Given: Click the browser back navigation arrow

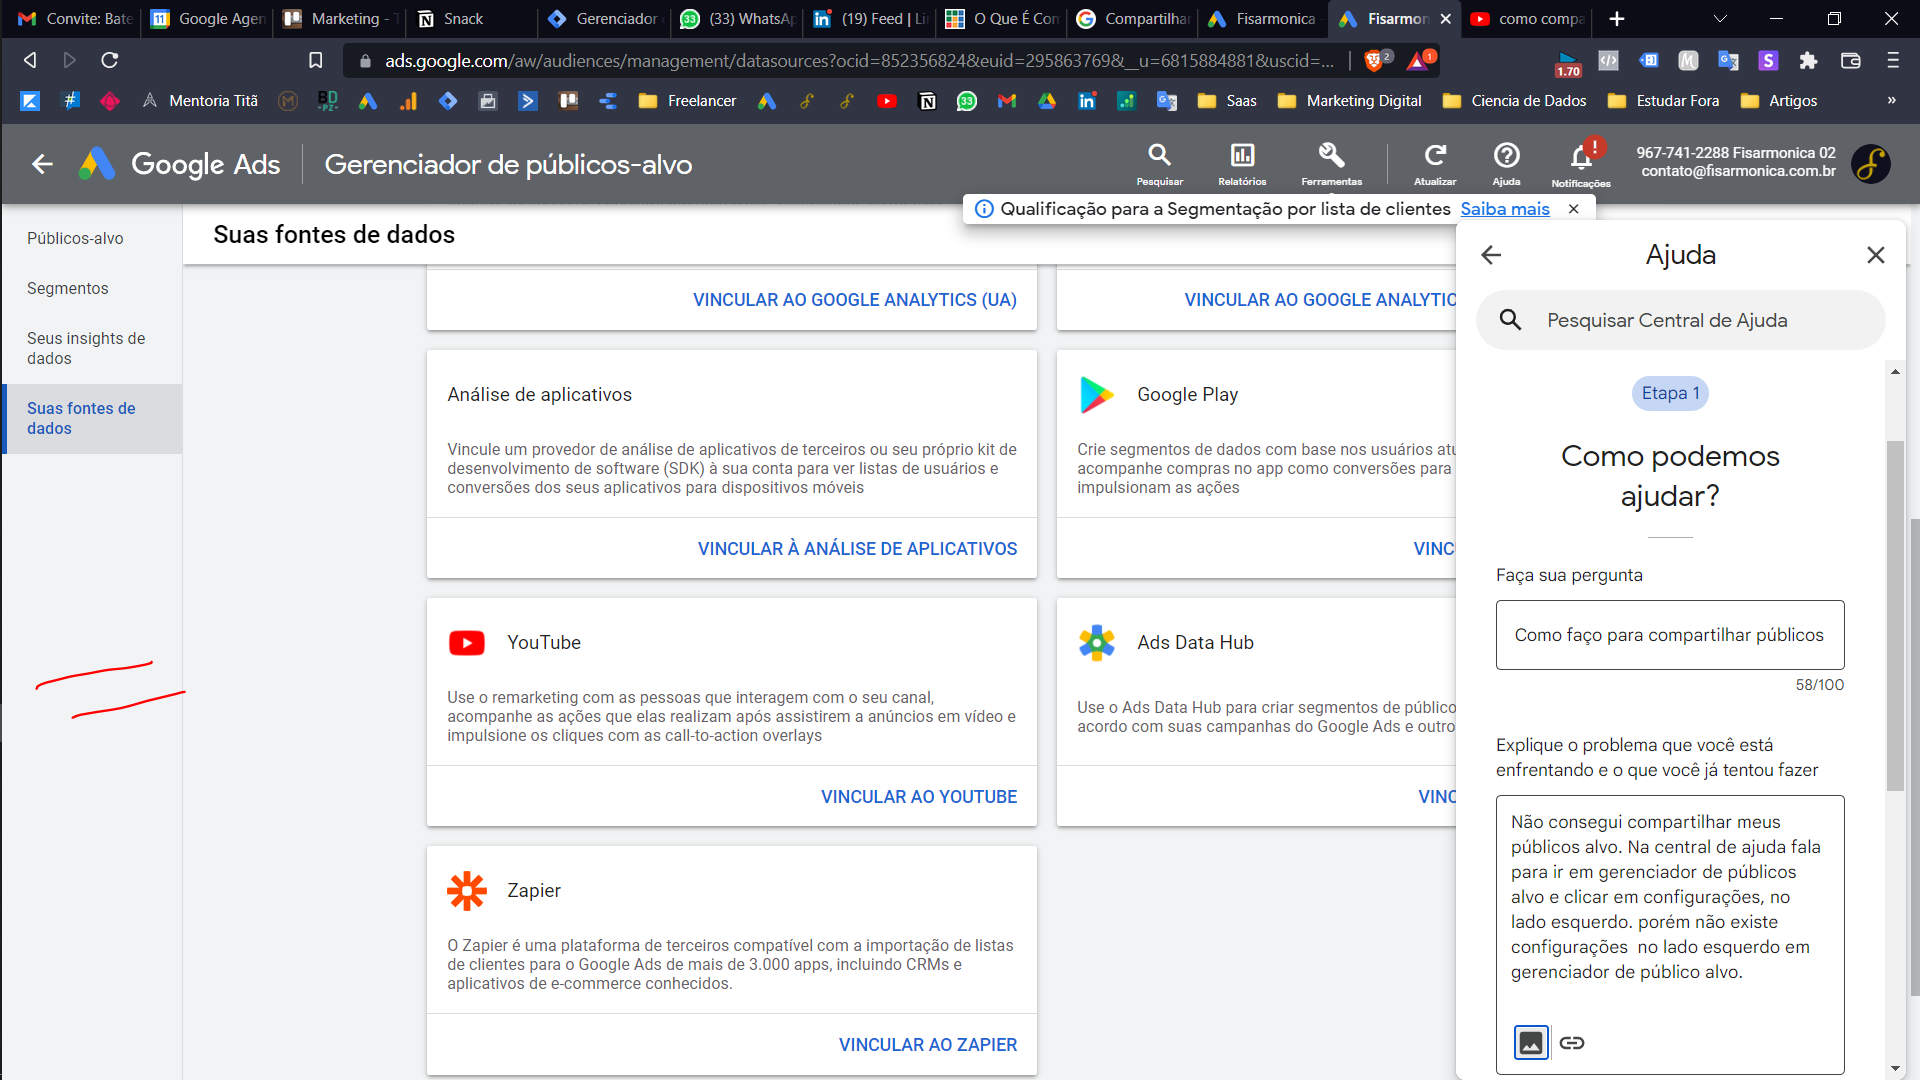Looking at the screenshot, I should tap(30, 60).
